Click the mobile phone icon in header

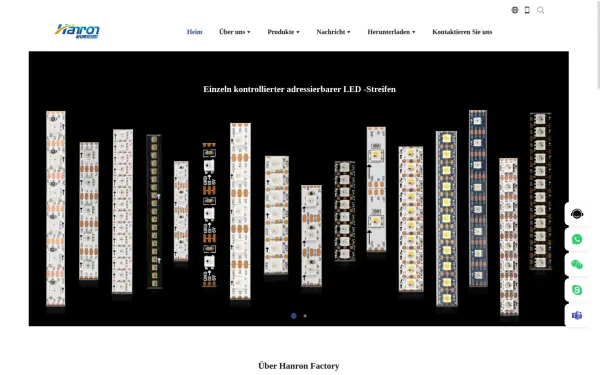point(527,10)
